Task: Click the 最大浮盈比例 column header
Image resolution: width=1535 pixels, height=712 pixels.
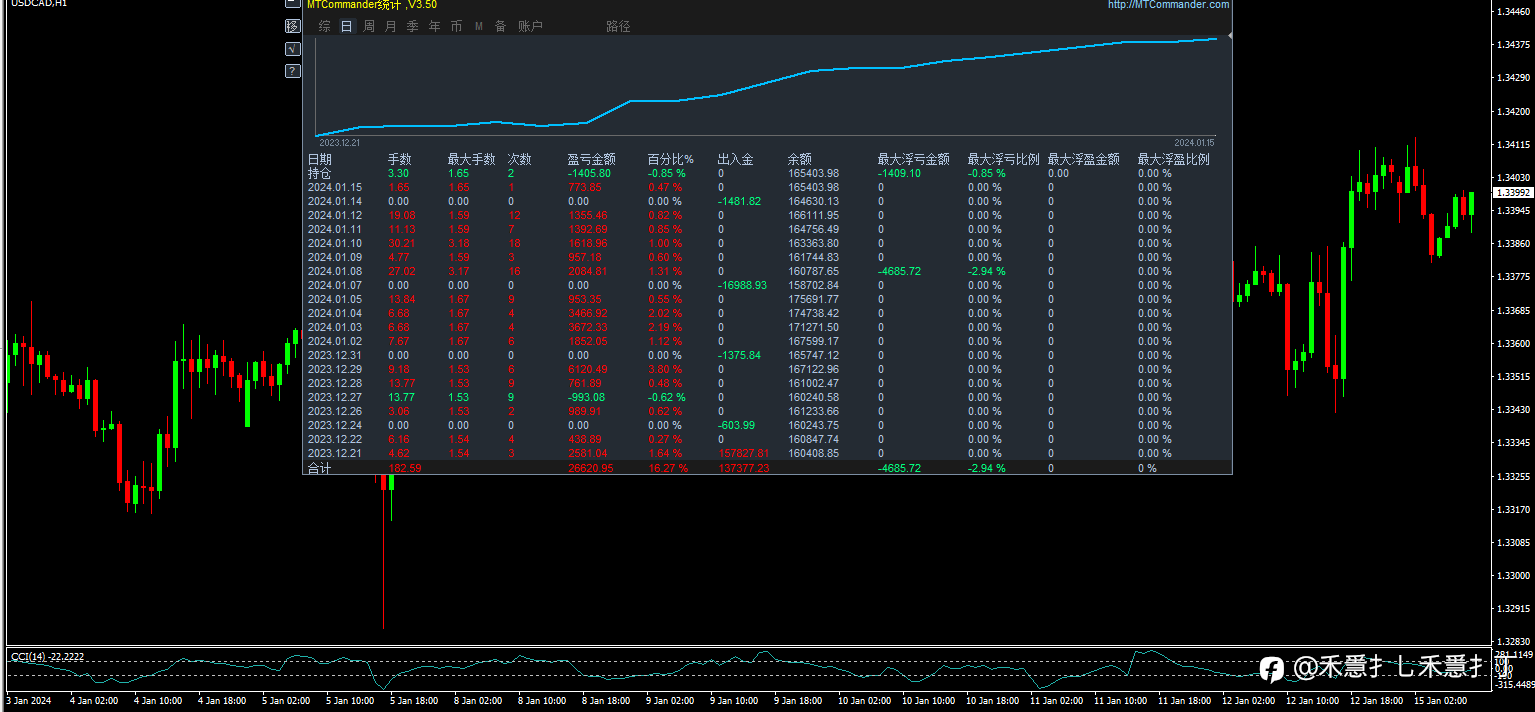Action: 1173,159
